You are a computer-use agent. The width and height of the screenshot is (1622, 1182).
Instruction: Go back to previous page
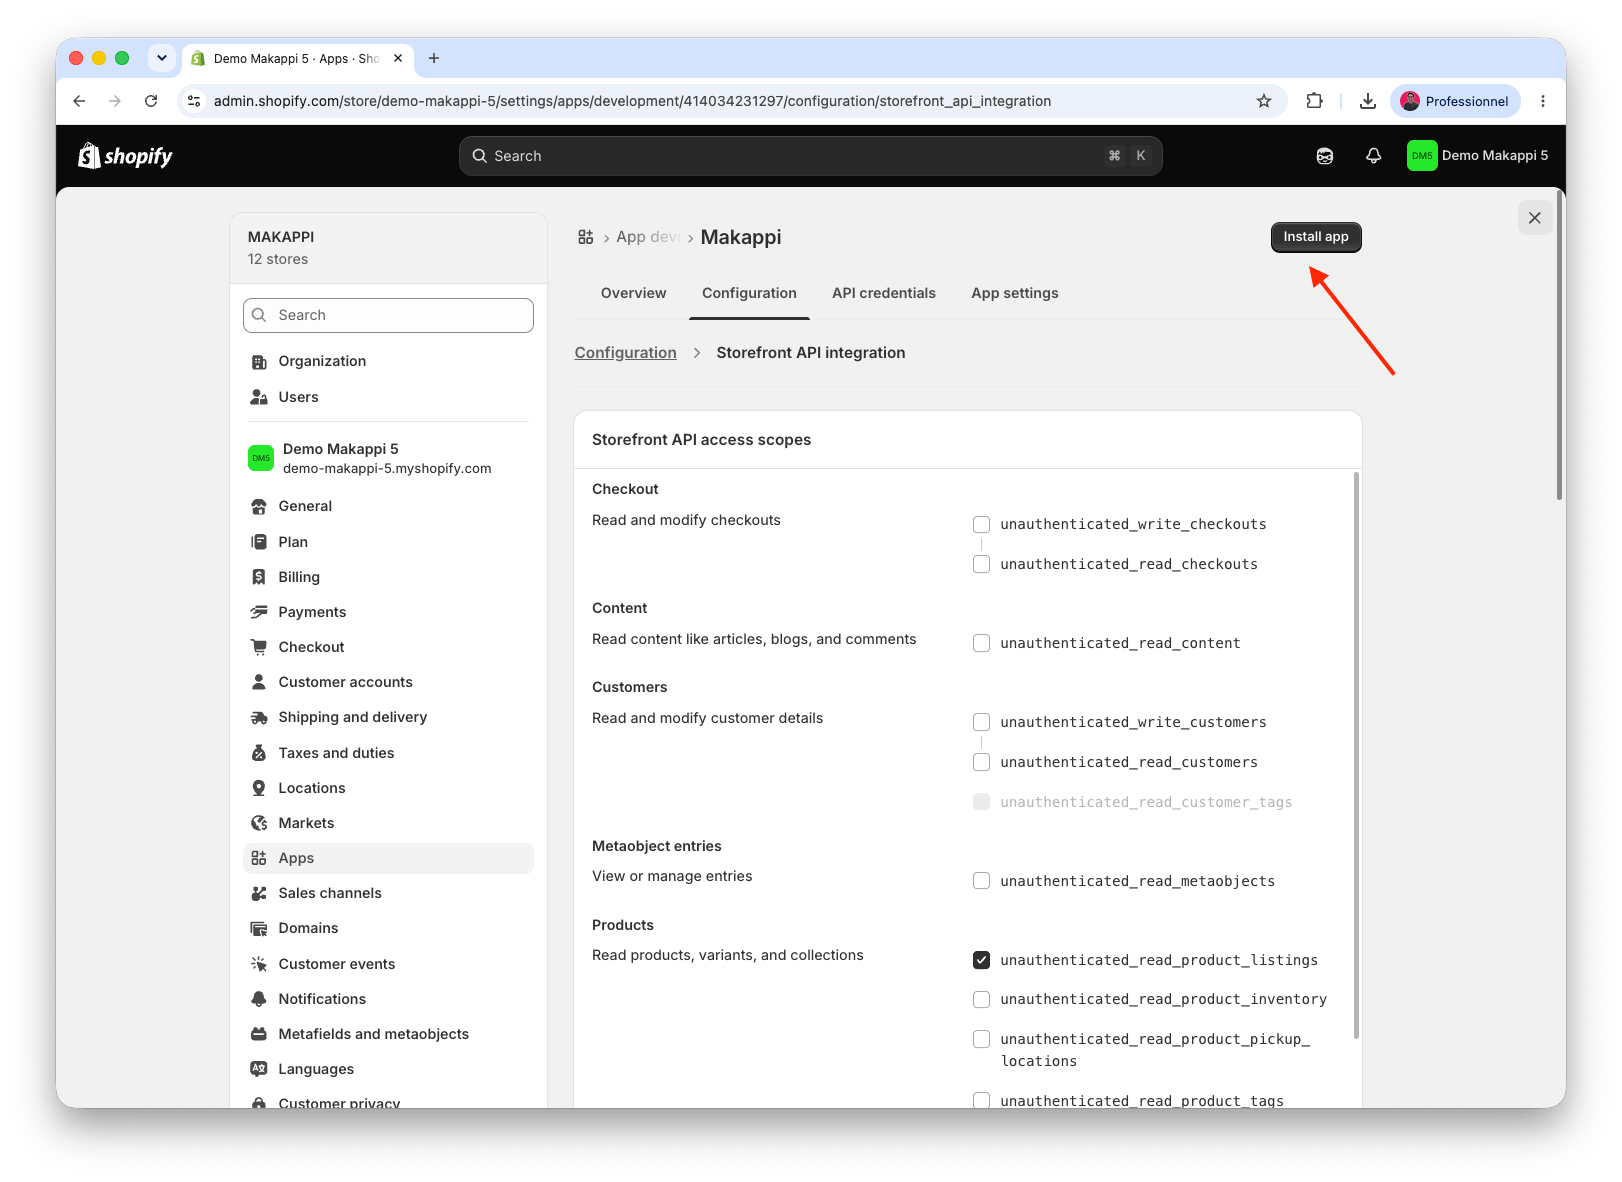coord(79,101)
